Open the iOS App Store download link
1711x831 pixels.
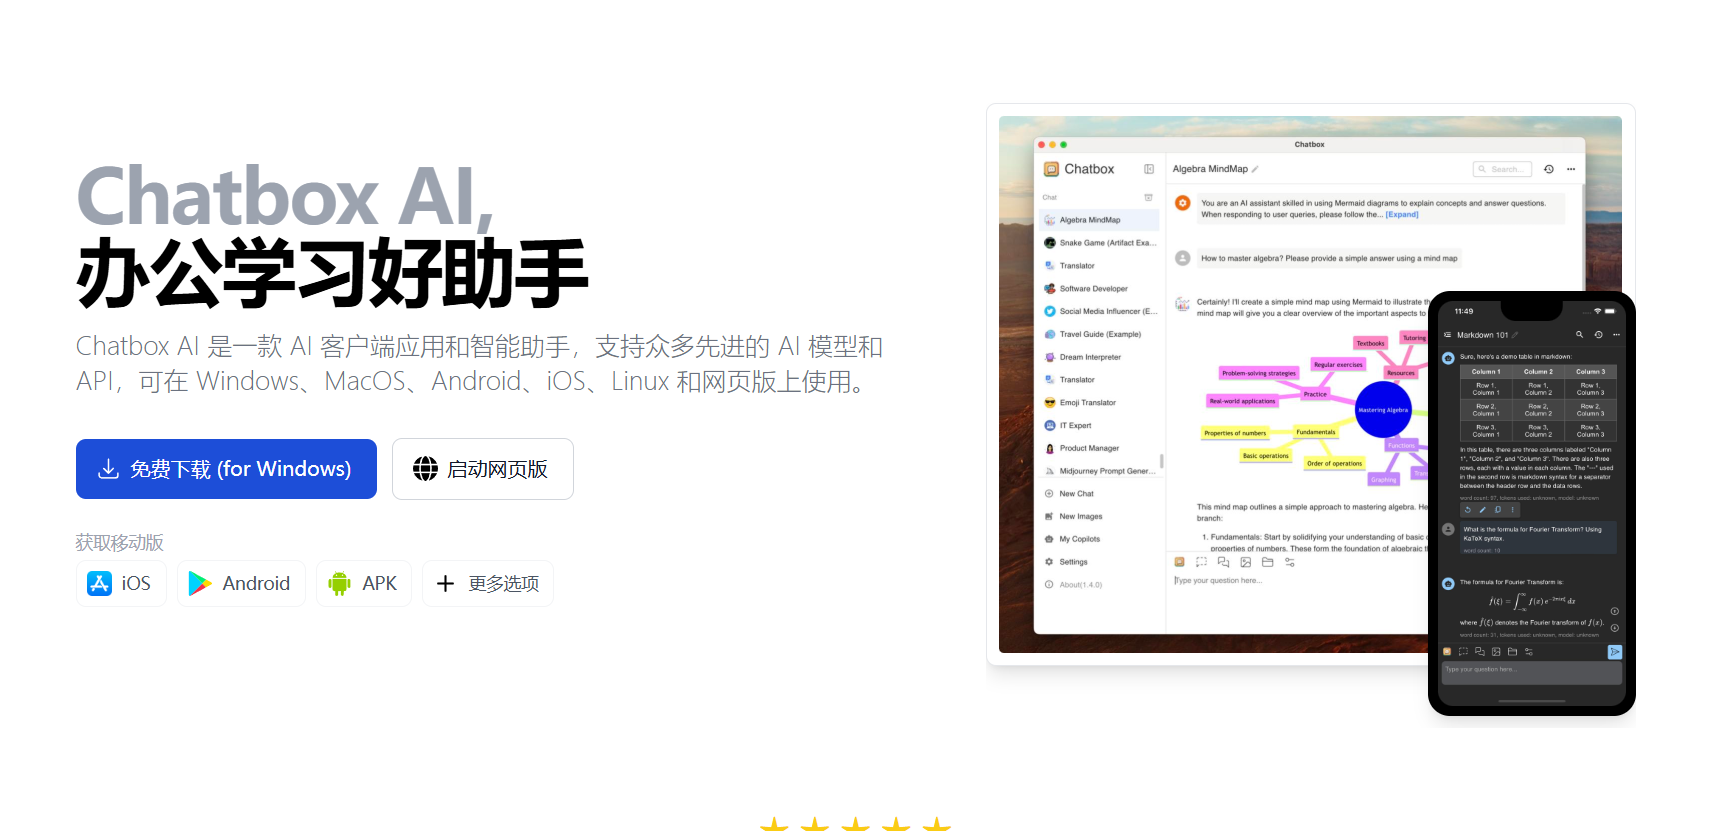click(119, 583)
